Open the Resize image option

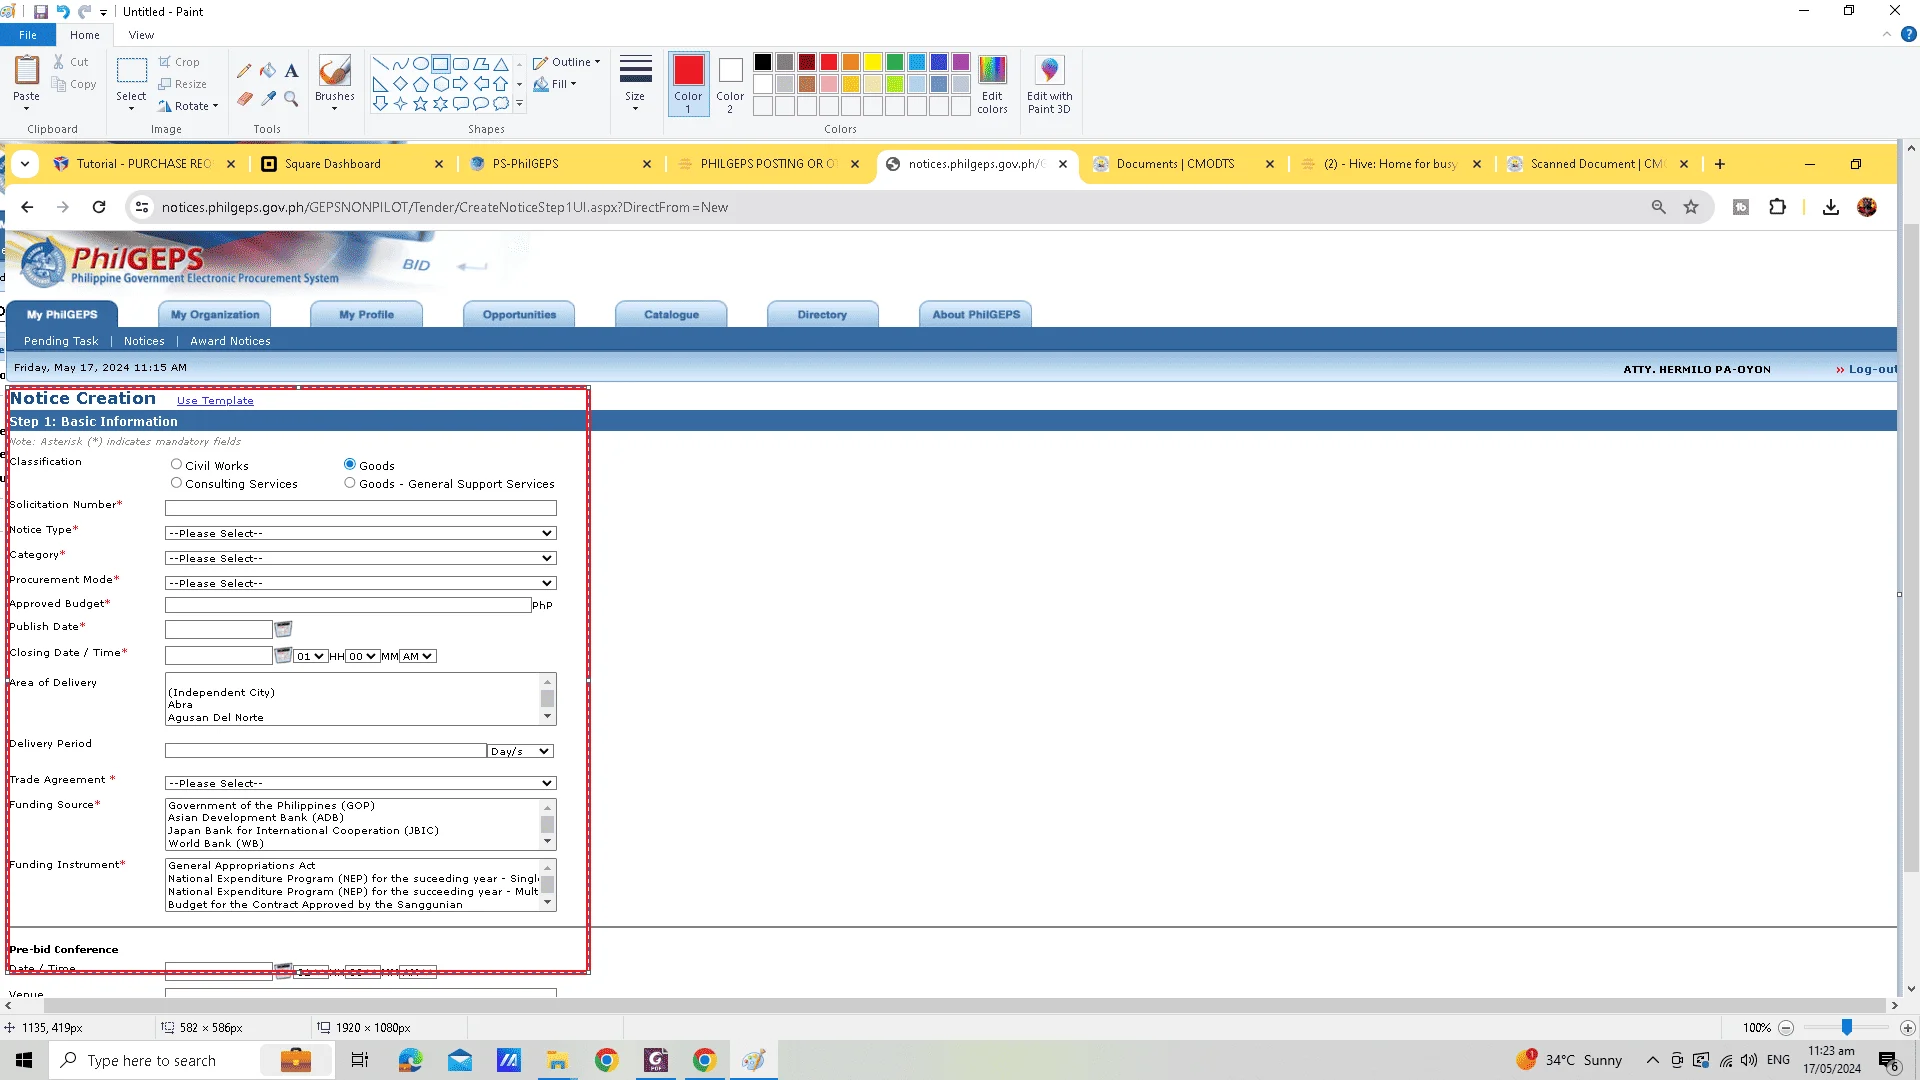(x=183, y=84)
